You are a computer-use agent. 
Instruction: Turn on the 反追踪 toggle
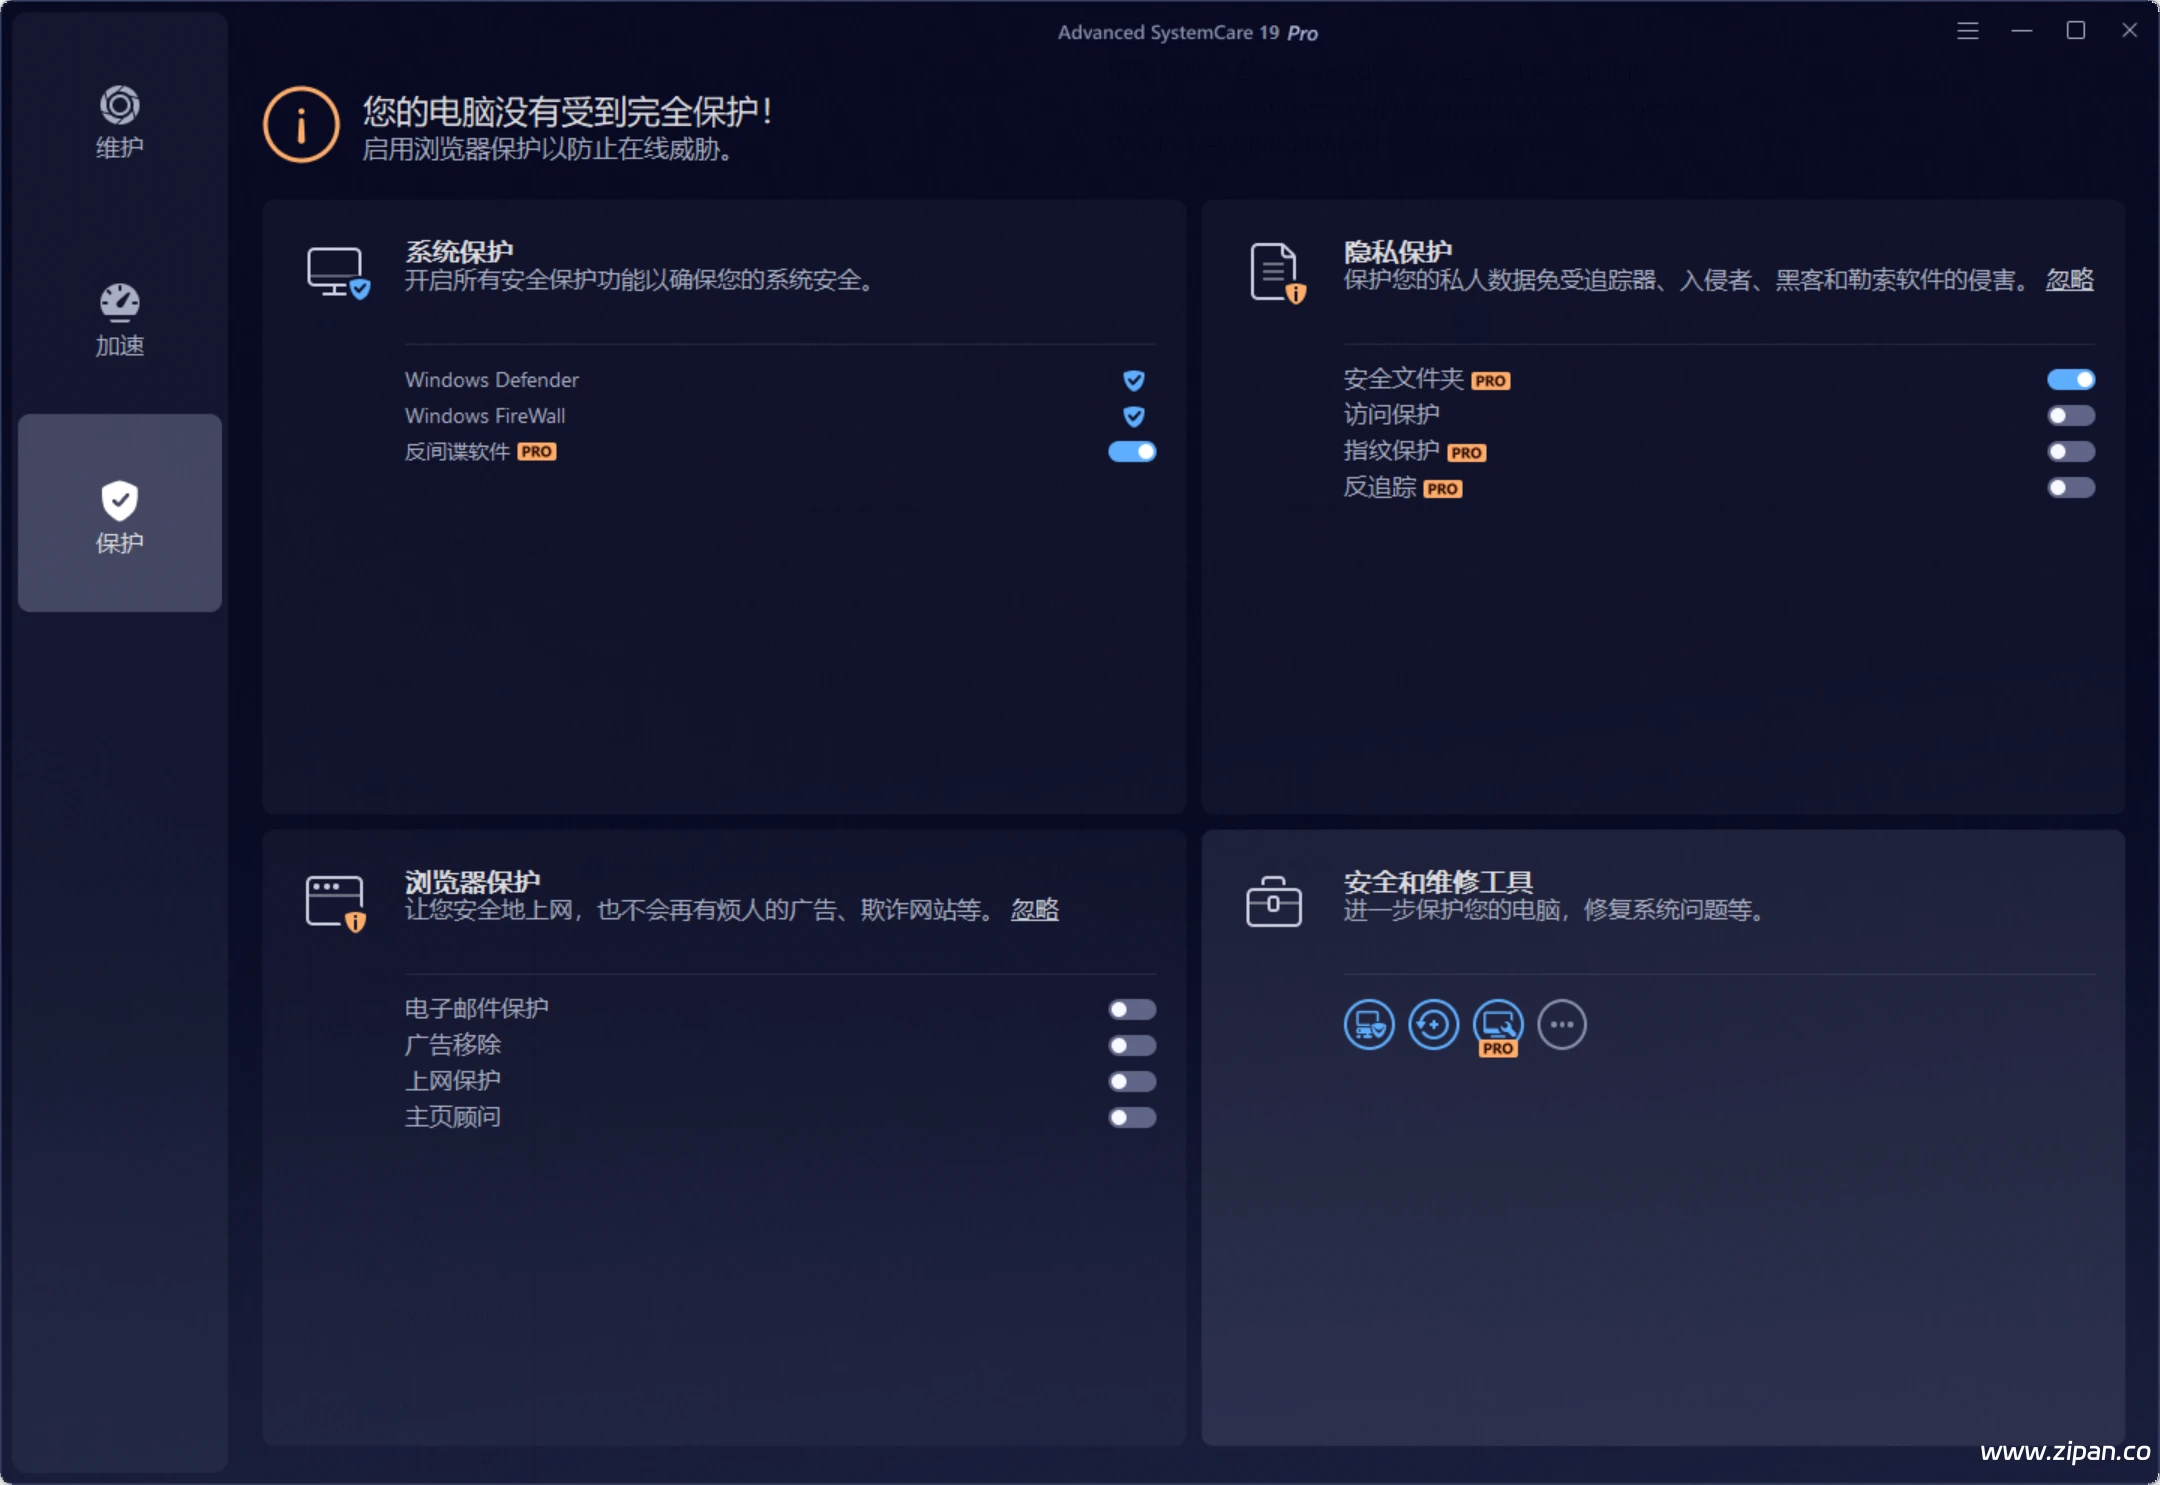2071,488
